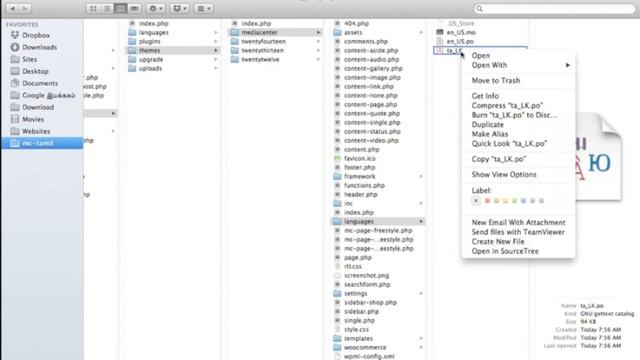Apply the yellow label color

coord(505,201)
